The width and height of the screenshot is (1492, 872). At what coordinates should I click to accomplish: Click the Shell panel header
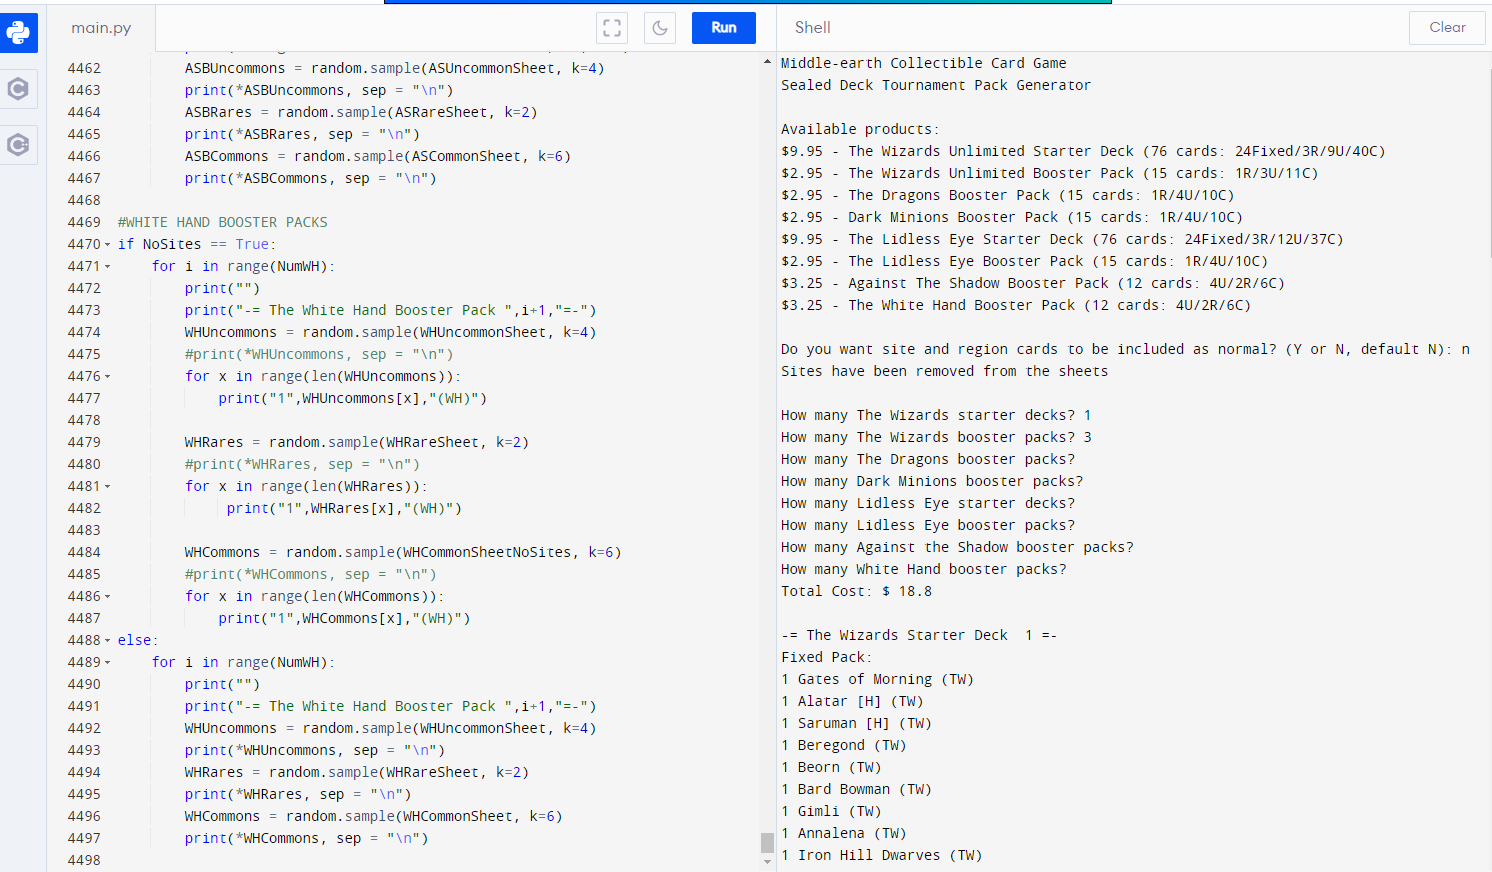pos(812,28)
